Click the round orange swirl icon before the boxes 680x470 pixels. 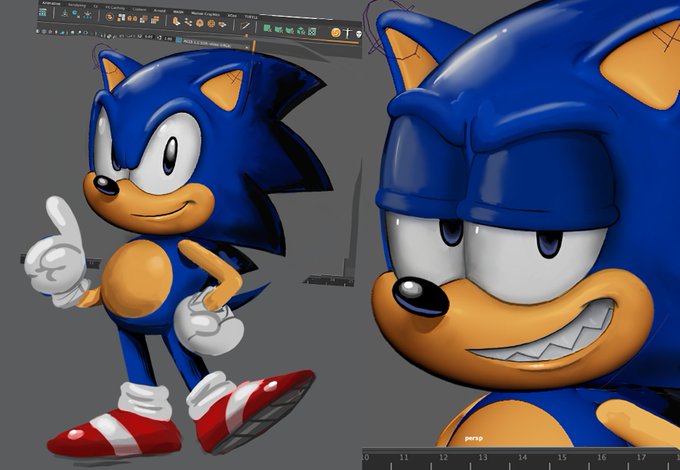pyautogui.click(x=110, y=16)
